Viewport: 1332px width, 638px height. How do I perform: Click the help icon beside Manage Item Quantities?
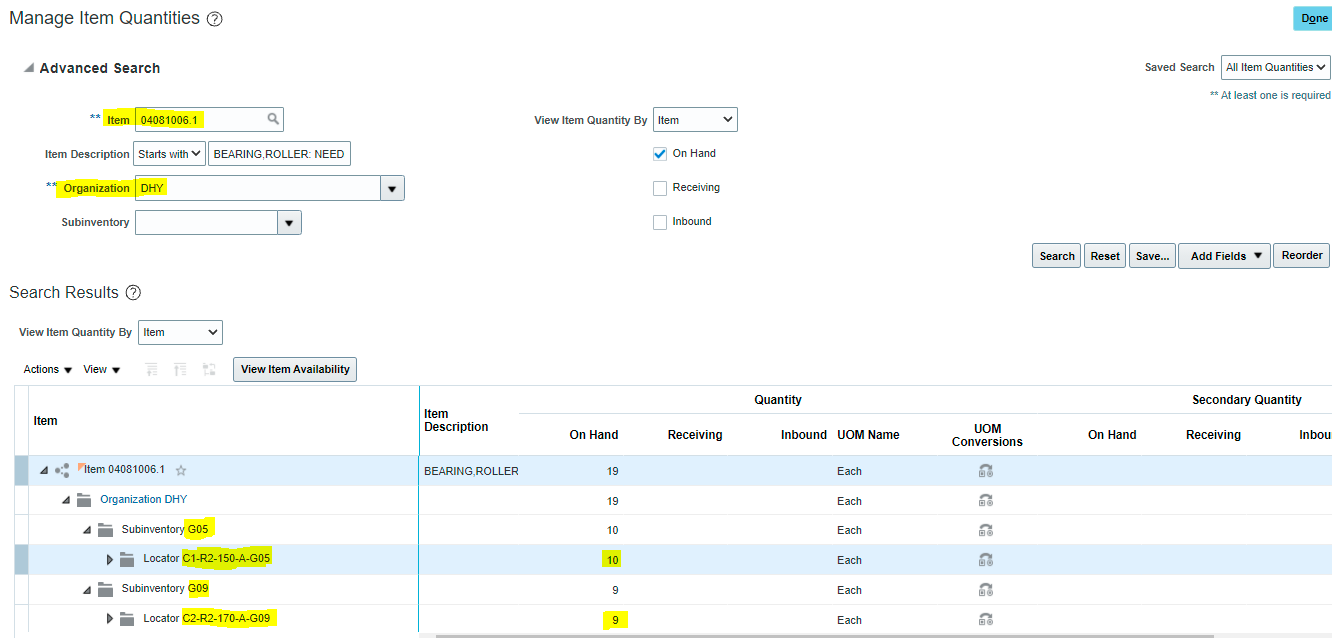[x=214, y=18]
